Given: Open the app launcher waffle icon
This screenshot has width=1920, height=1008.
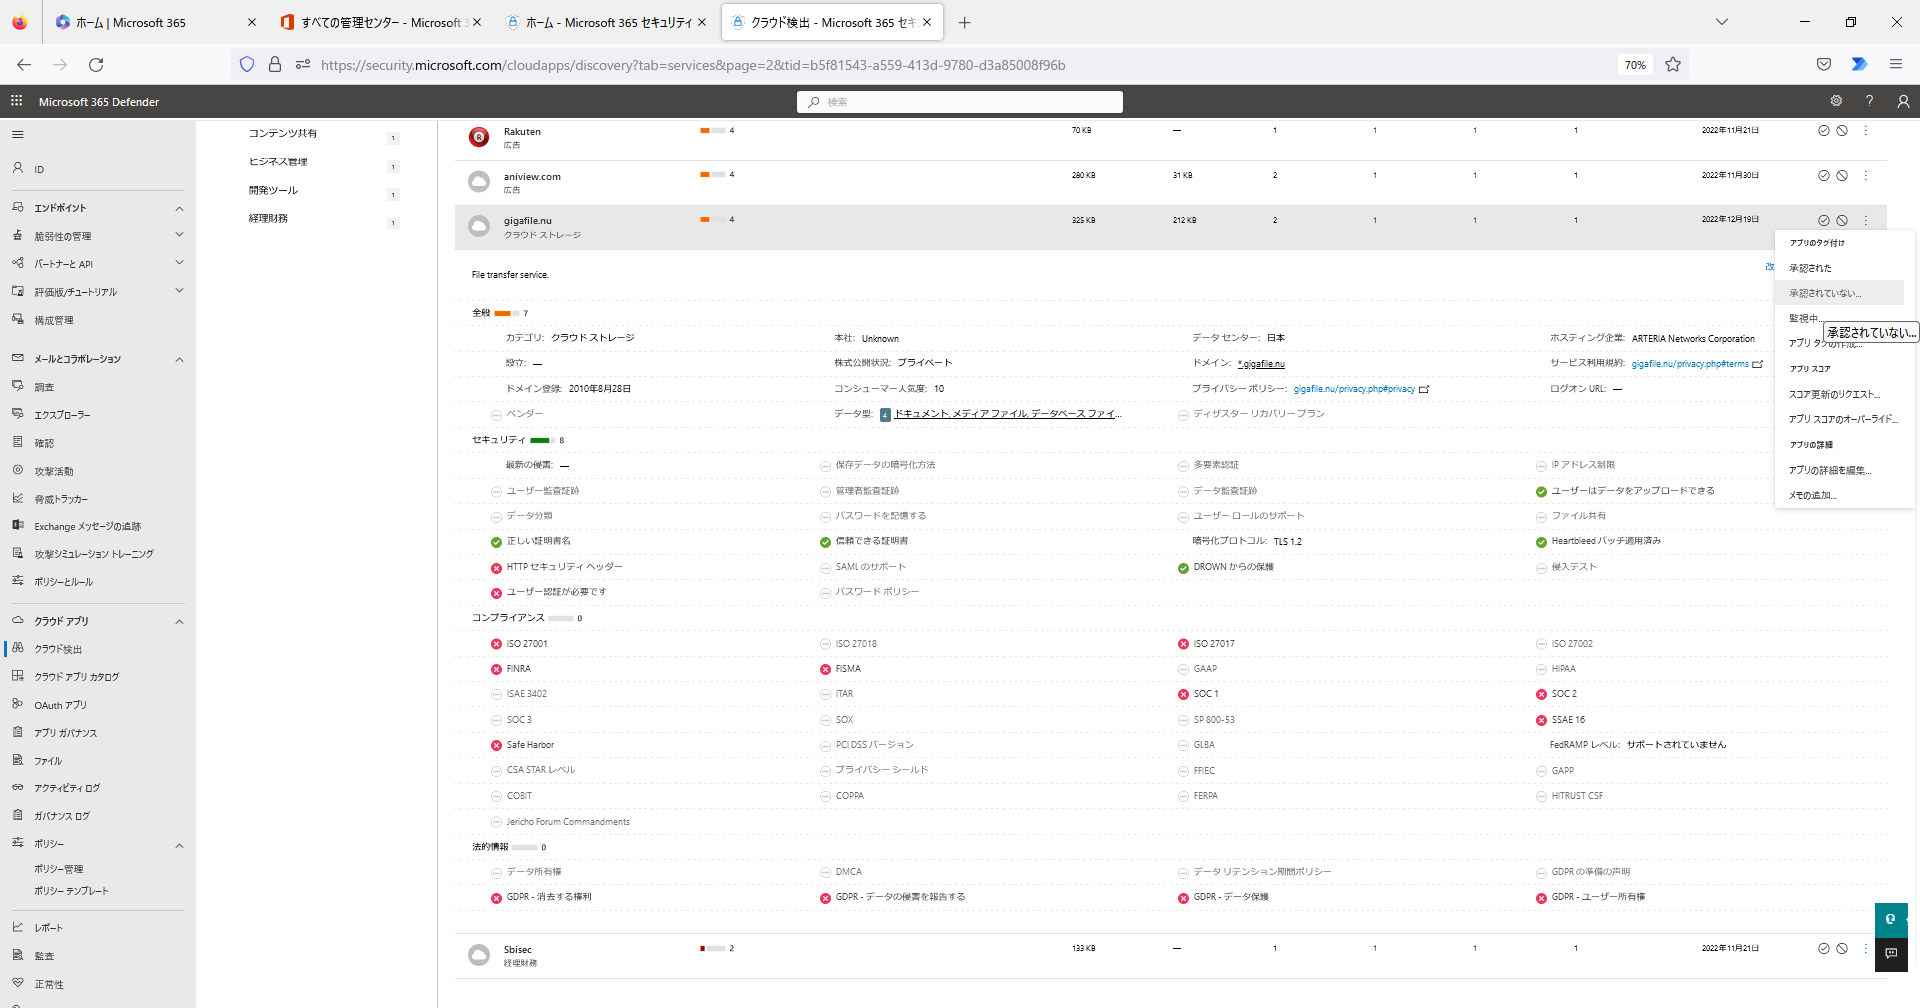Looking at the screenshot, I should [x=16, y=101].
